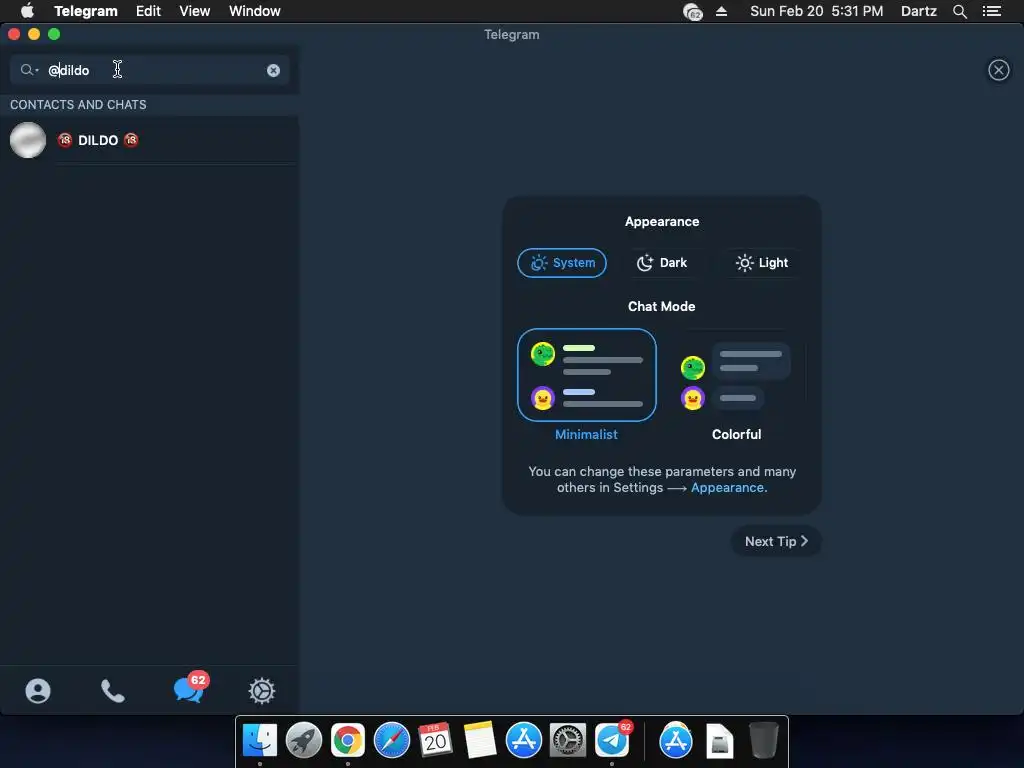Open the Trash in the Dock
This screenshot has width=1024, height=768.
click(x=763, y=741)
